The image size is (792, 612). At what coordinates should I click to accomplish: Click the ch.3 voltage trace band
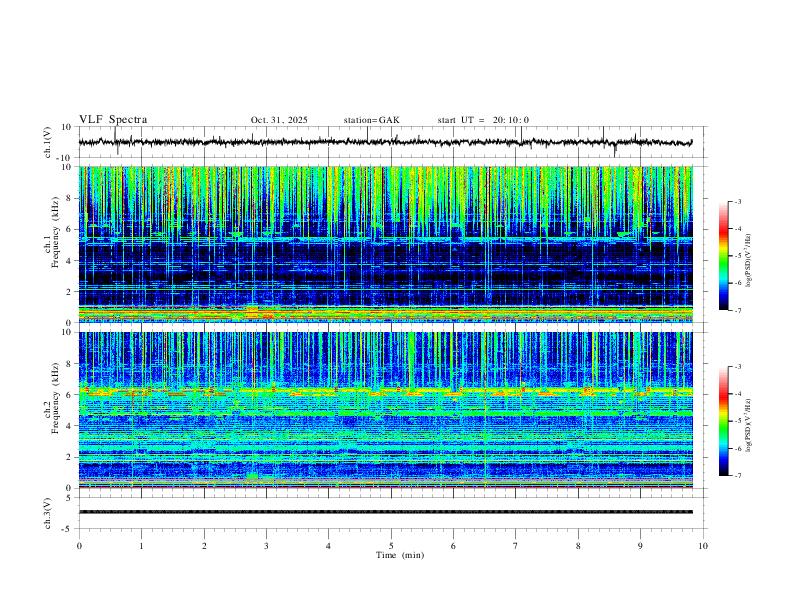385,512
